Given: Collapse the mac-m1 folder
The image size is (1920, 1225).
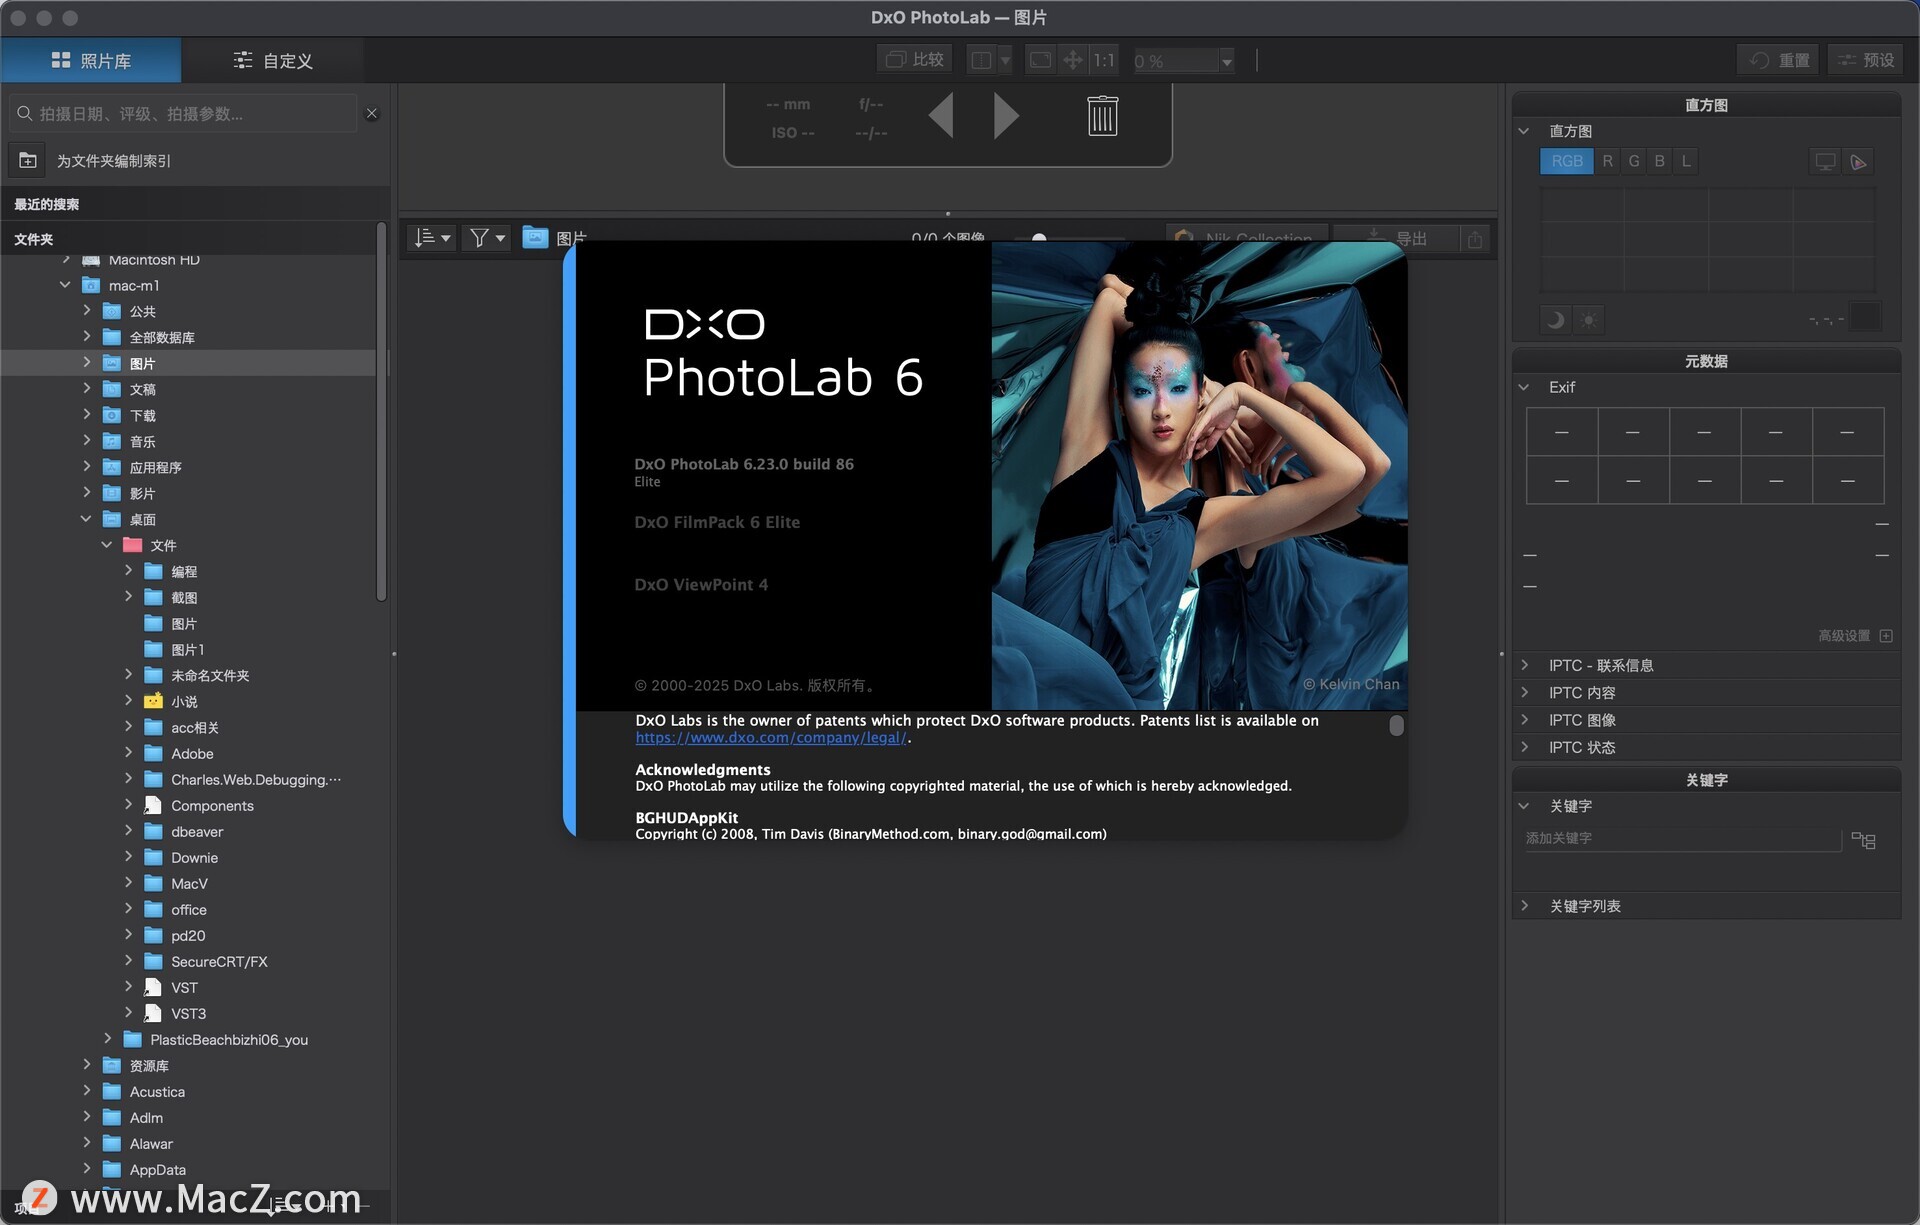Looking at the screenshot, I should click(x=66, y=285).
